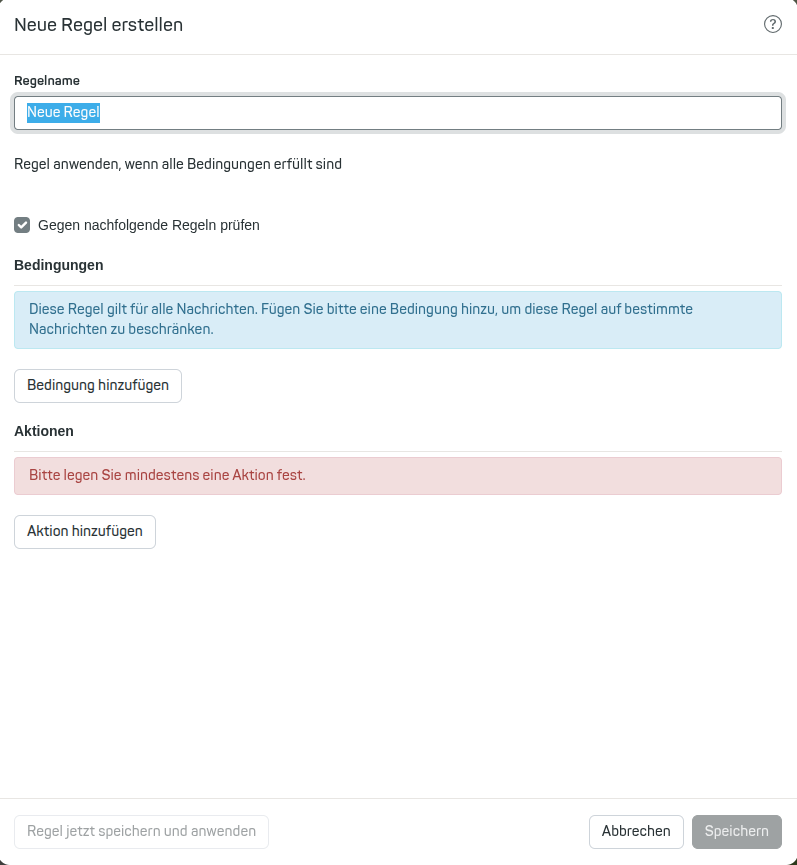Click 'Regel jetzt speichern und anwenden'

141,831
